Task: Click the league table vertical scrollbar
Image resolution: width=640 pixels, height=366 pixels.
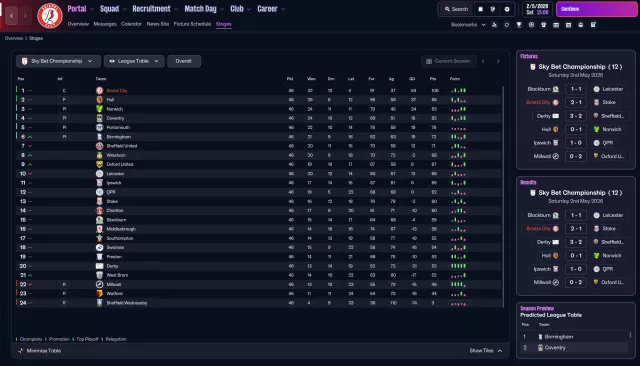Action: [x=503, y=196]
